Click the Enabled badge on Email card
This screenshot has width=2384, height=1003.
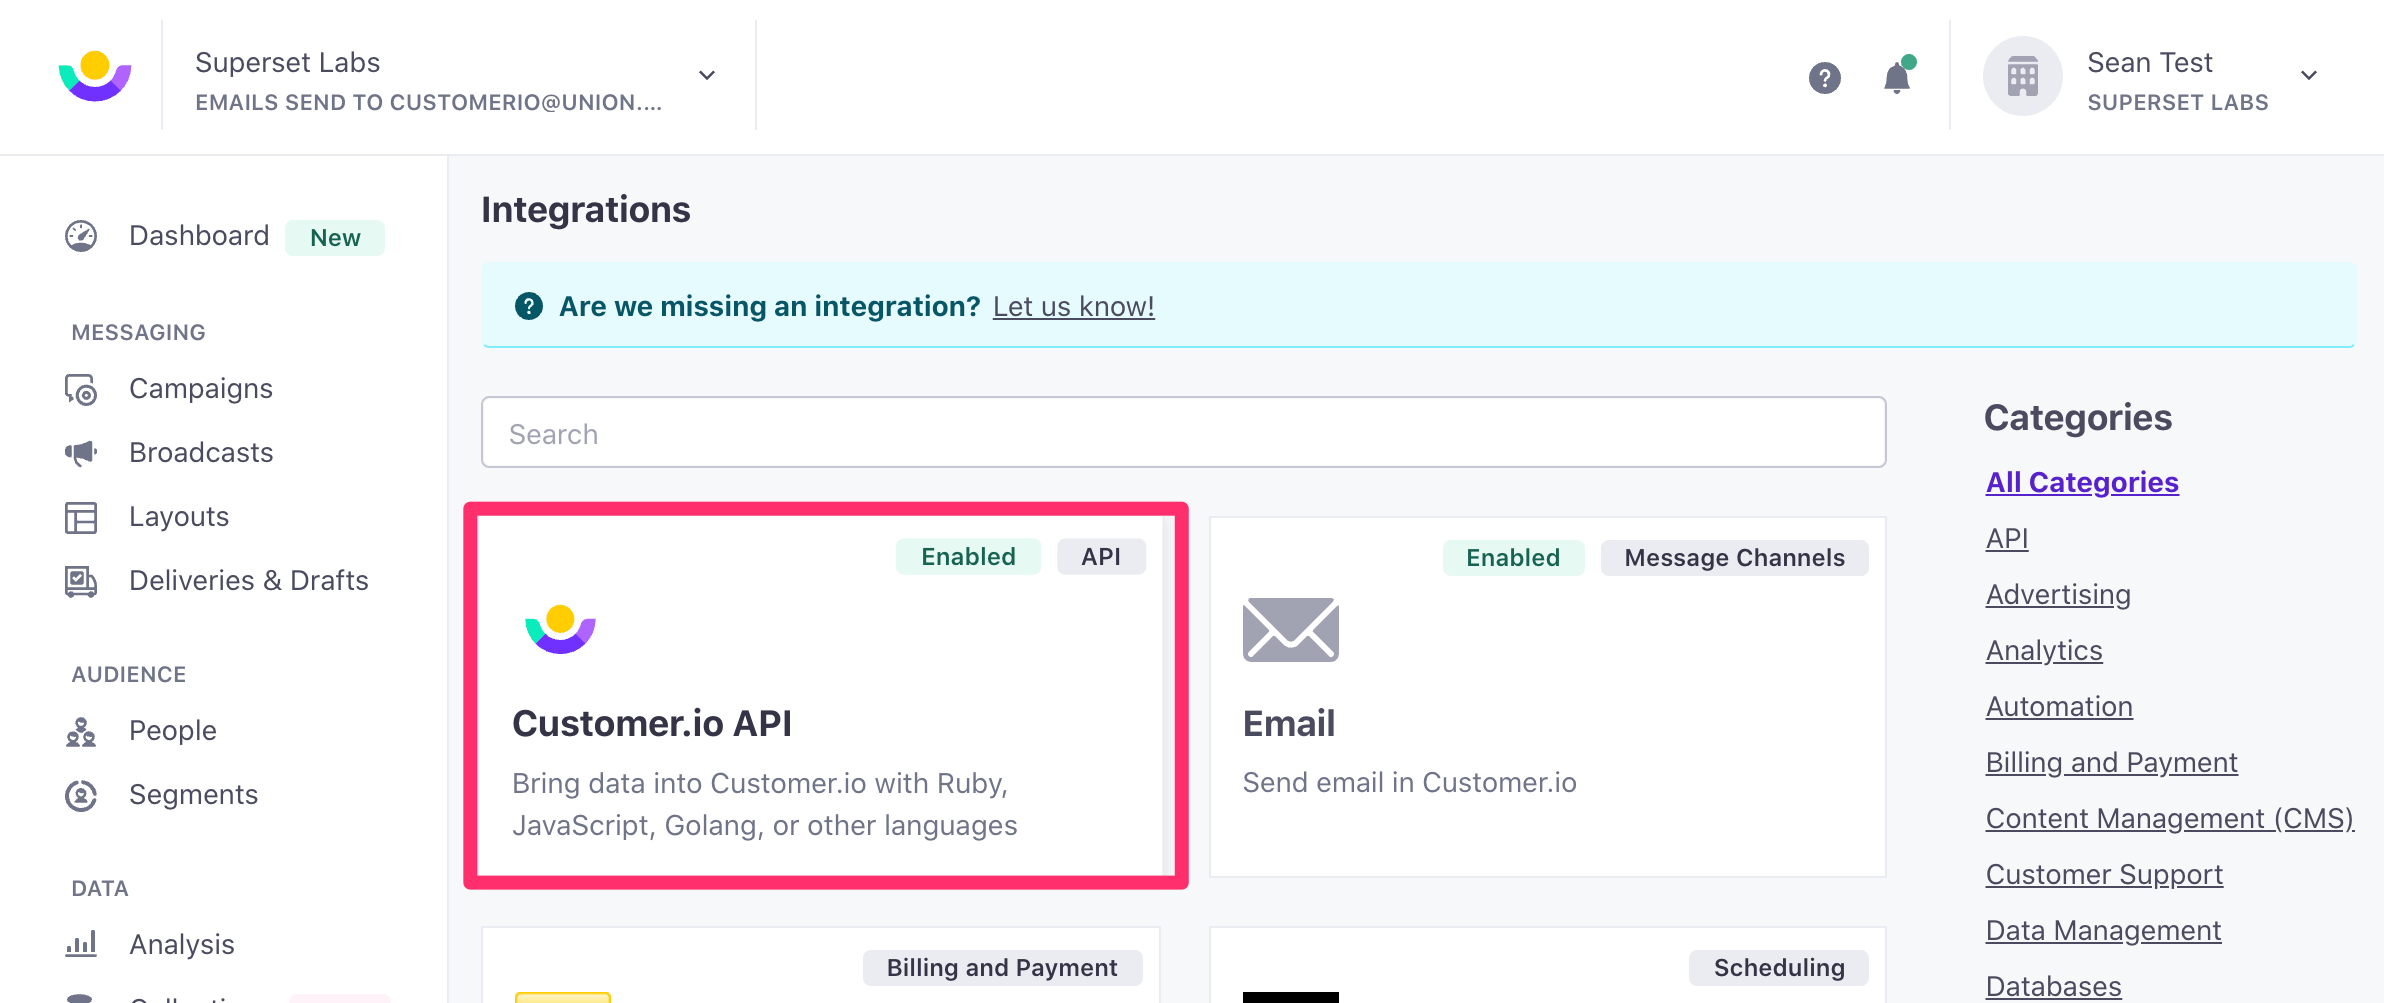(x=1513, y=558)
